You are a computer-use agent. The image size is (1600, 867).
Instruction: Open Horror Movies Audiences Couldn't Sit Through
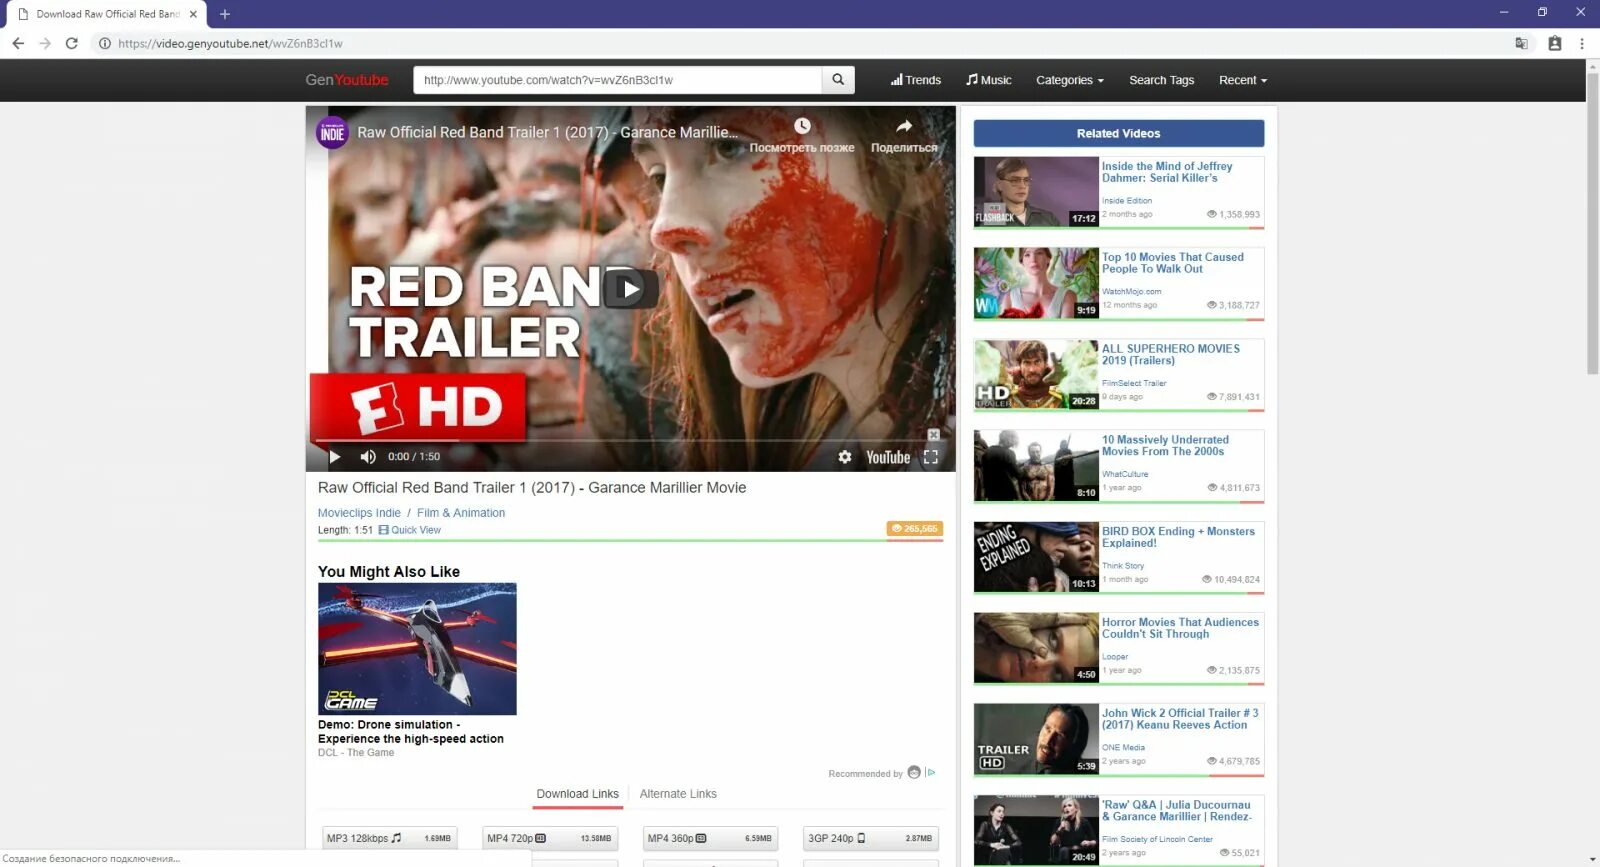click(1180, 628)
